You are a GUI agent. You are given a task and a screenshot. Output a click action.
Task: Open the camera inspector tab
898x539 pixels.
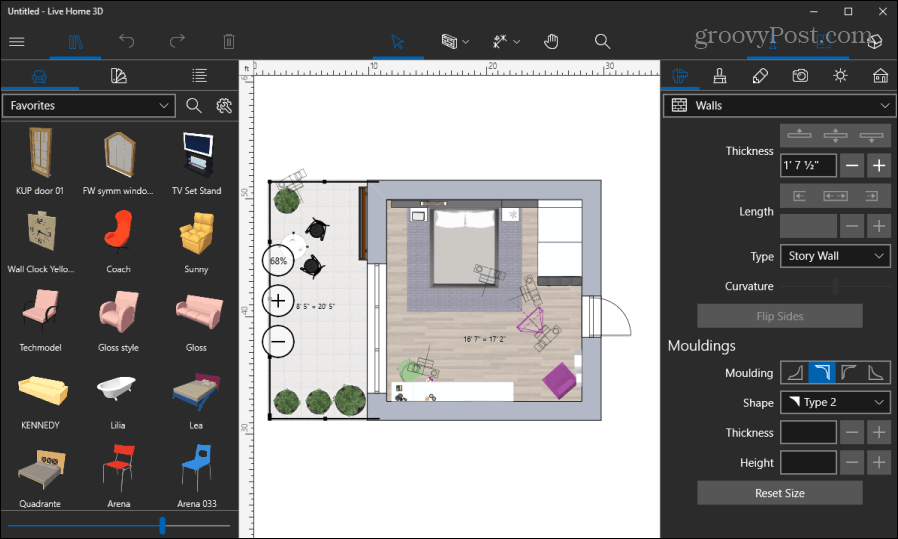click(800, 76)
